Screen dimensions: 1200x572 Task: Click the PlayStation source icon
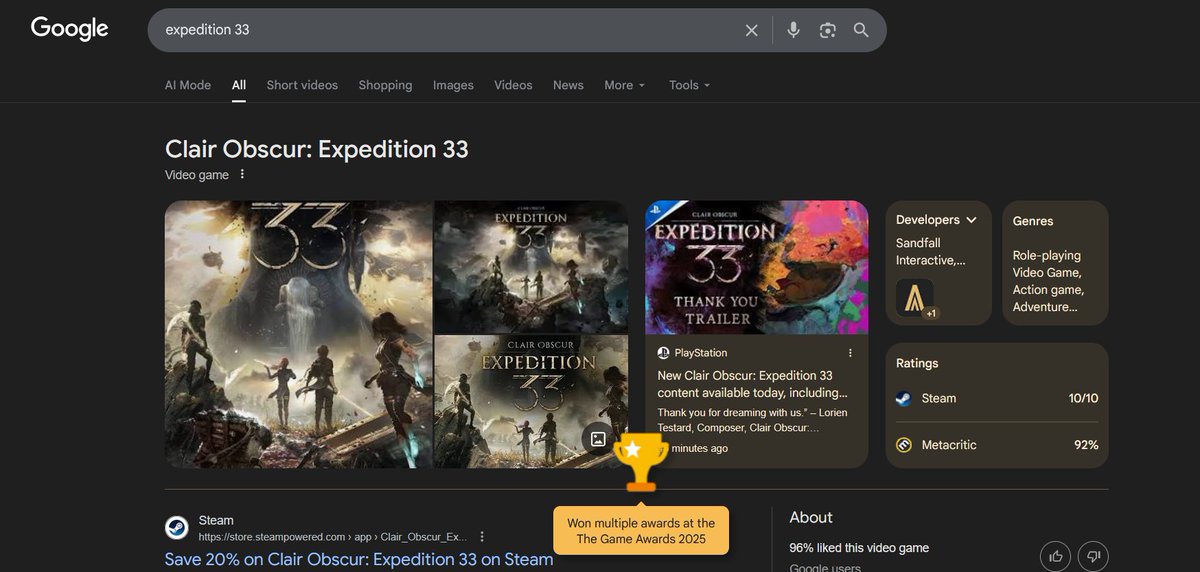coord(663,353)
